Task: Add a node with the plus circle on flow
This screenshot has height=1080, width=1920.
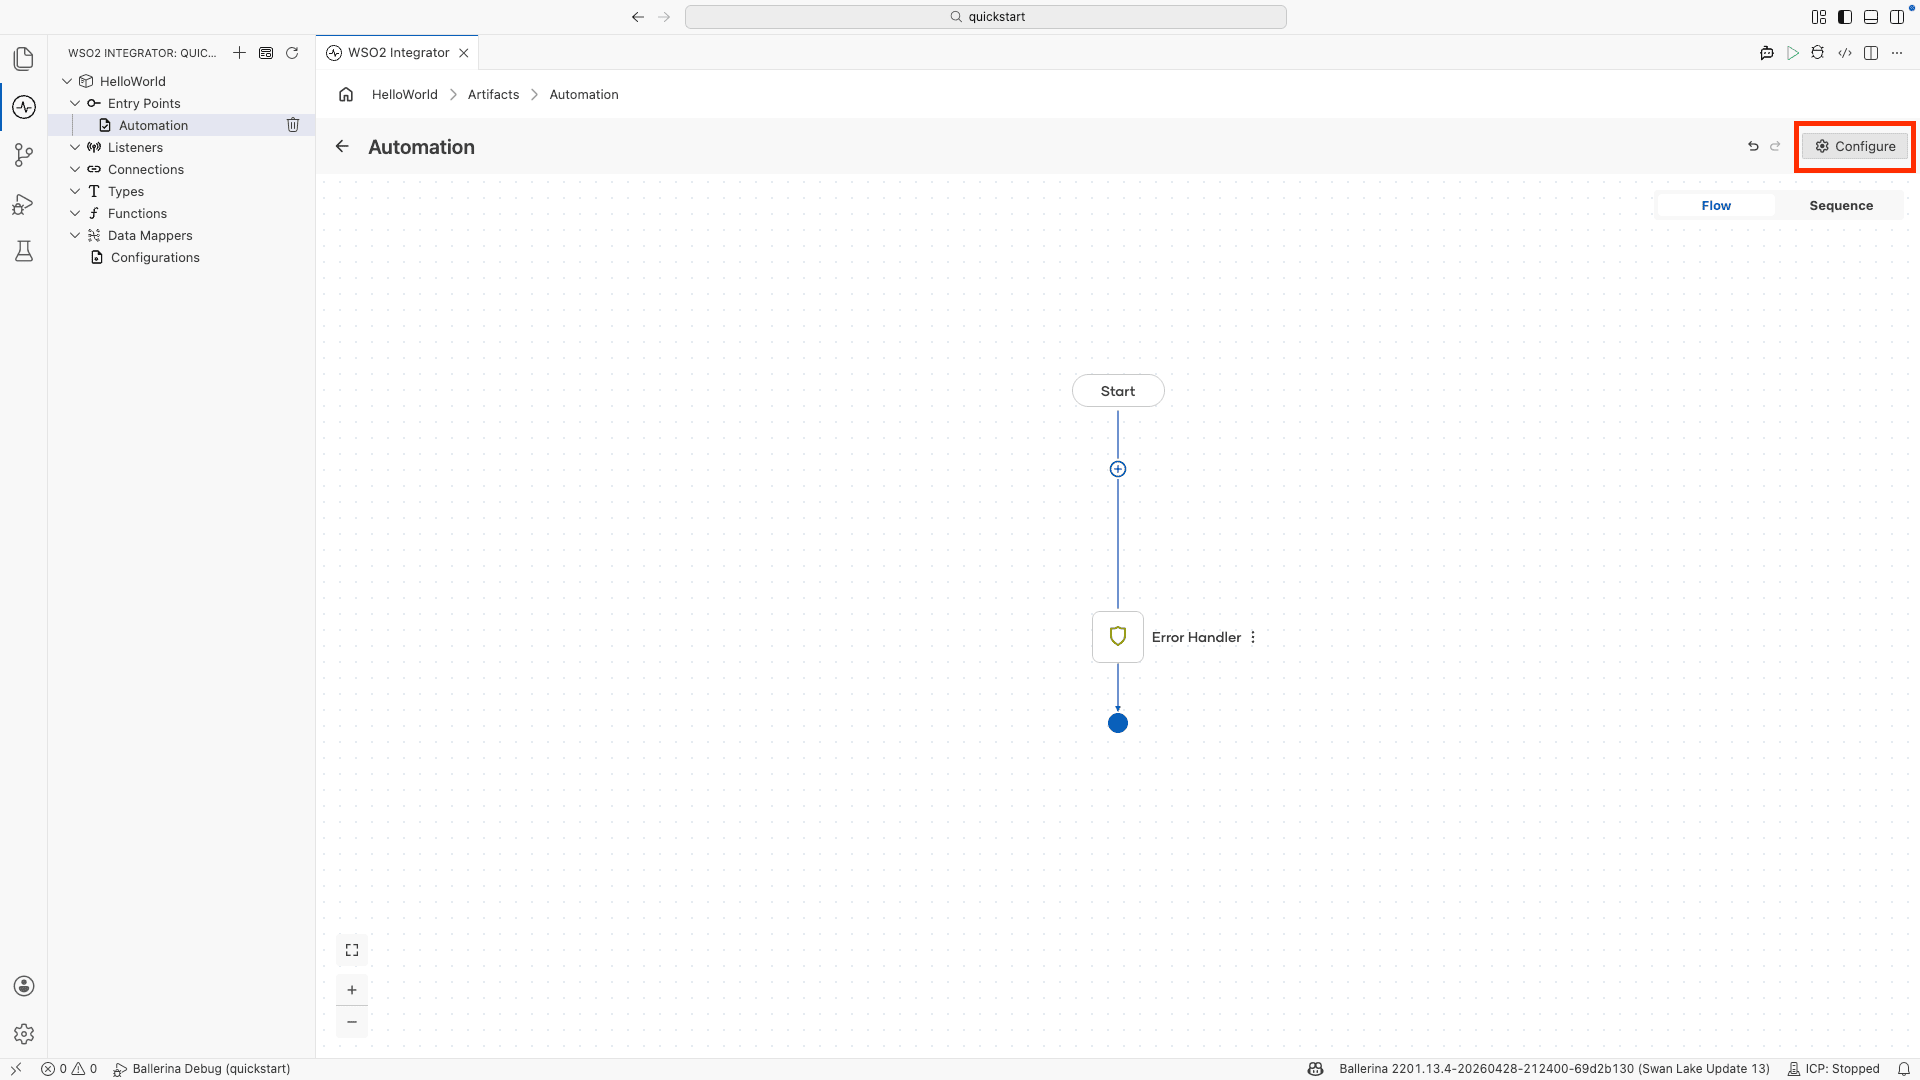Action: pyautogui.click(x=1118, y=469)
